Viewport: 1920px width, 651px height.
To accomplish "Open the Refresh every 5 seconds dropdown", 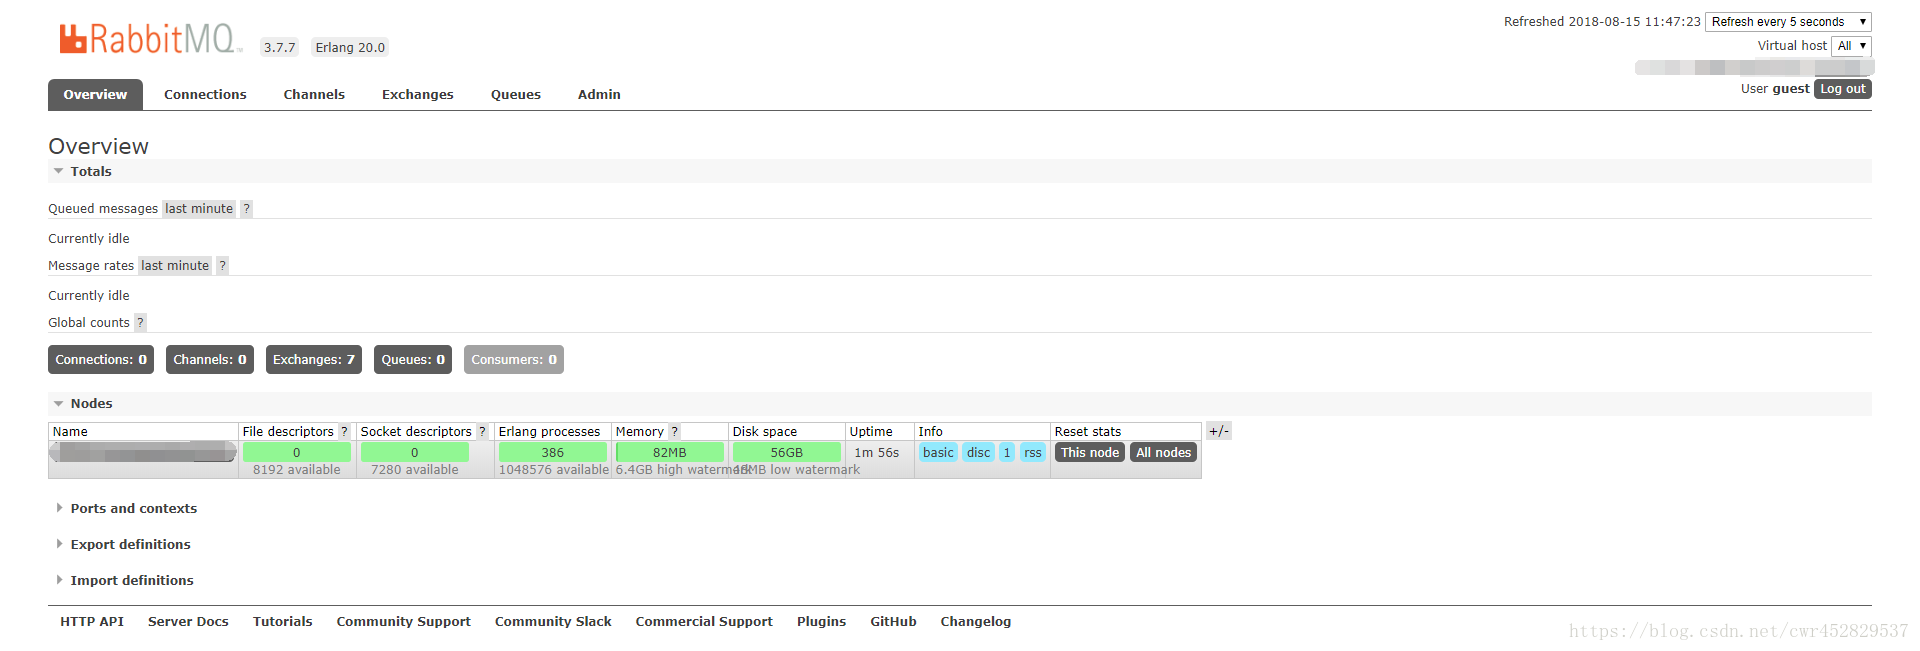I will coord(1788,22).
